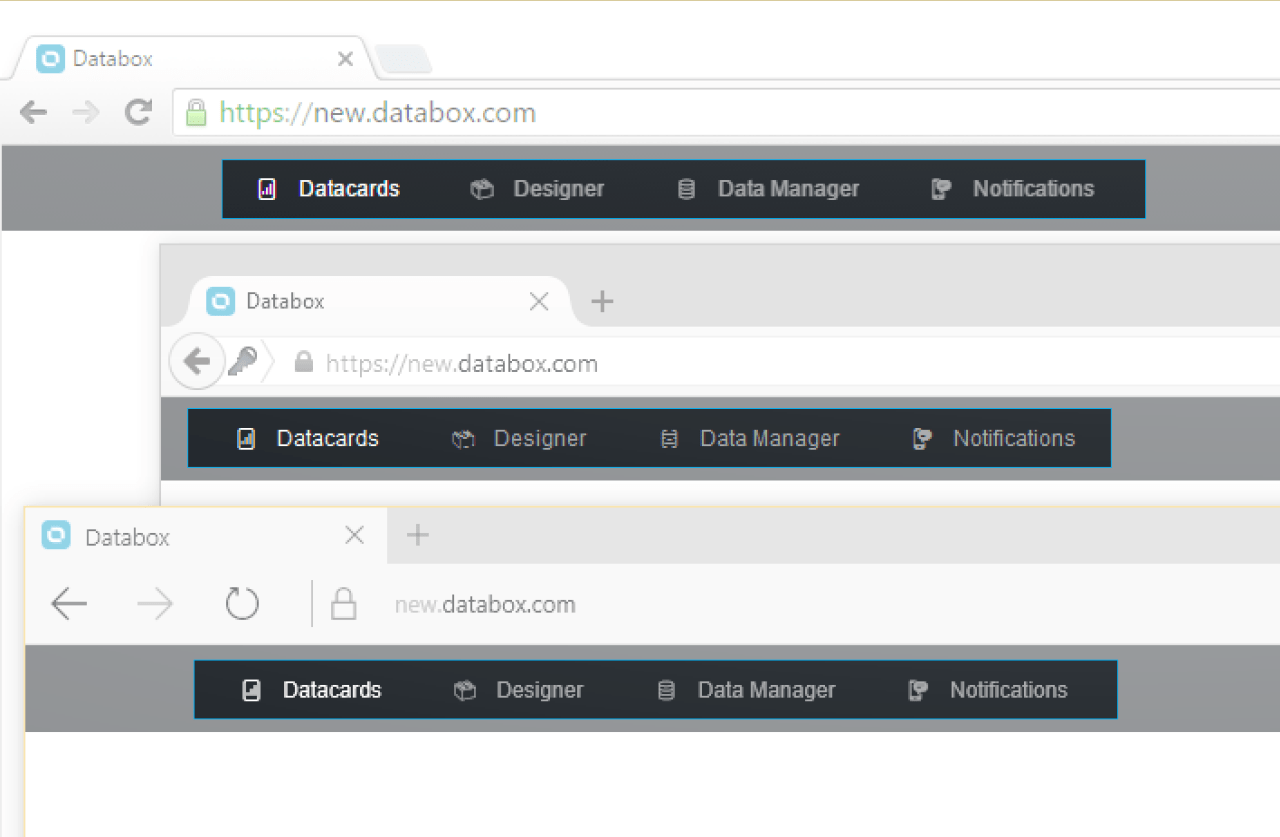Add a new tab in Firefox window
The width and height of the screenshot is (1280, 837).
pos(602,301)
